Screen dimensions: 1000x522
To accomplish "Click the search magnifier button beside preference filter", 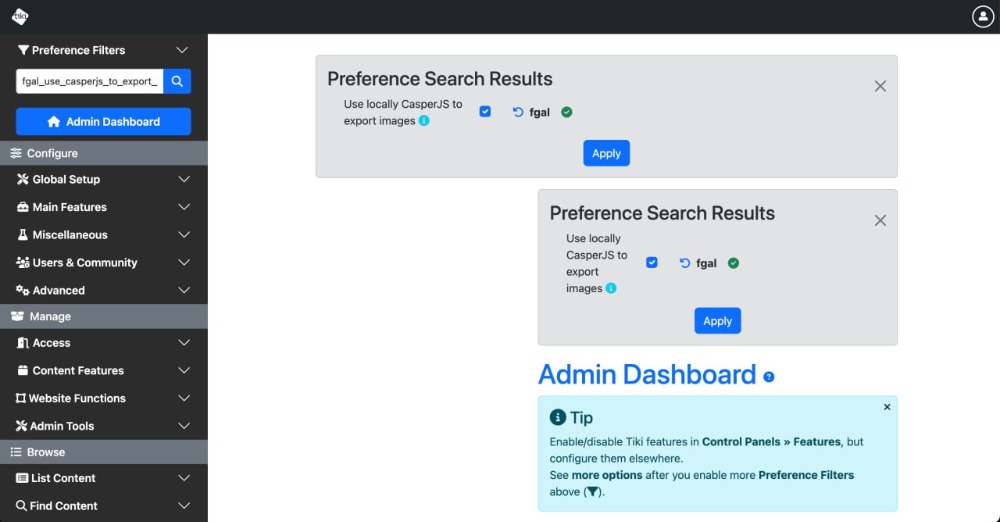I will (177, 81).
